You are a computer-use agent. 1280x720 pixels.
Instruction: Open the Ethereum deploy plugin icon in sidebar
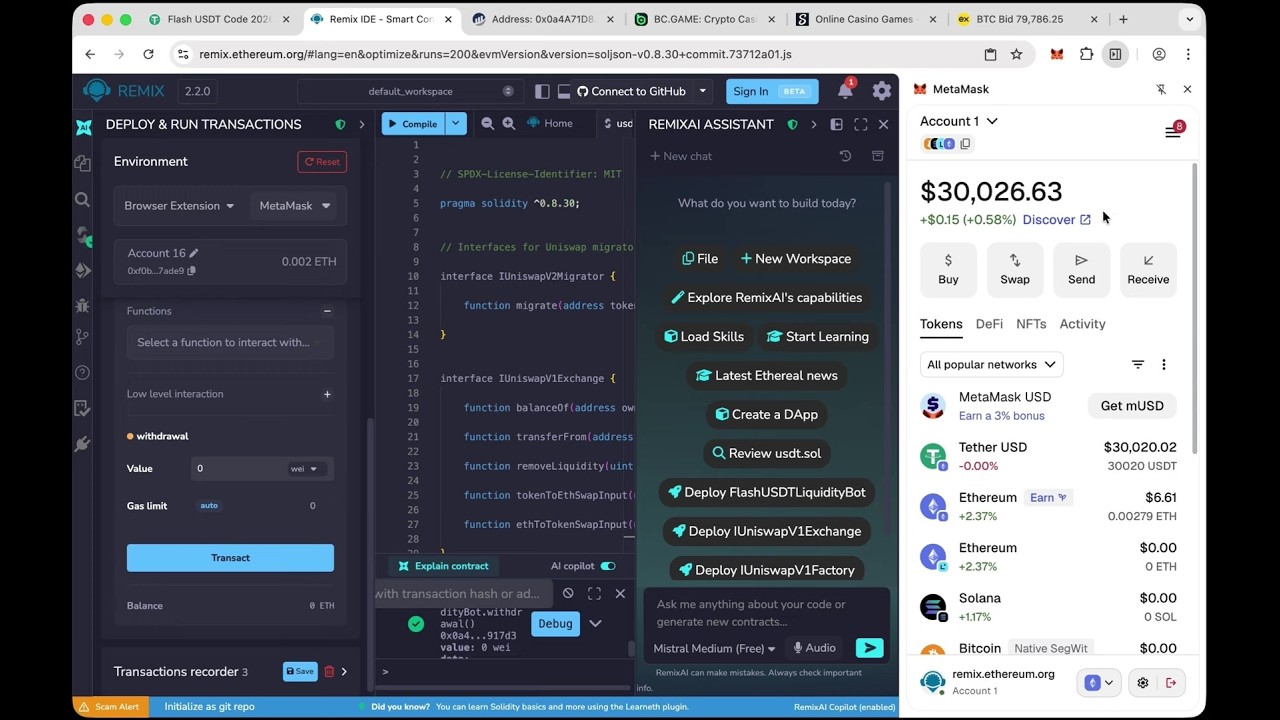[x=83, y=270]
